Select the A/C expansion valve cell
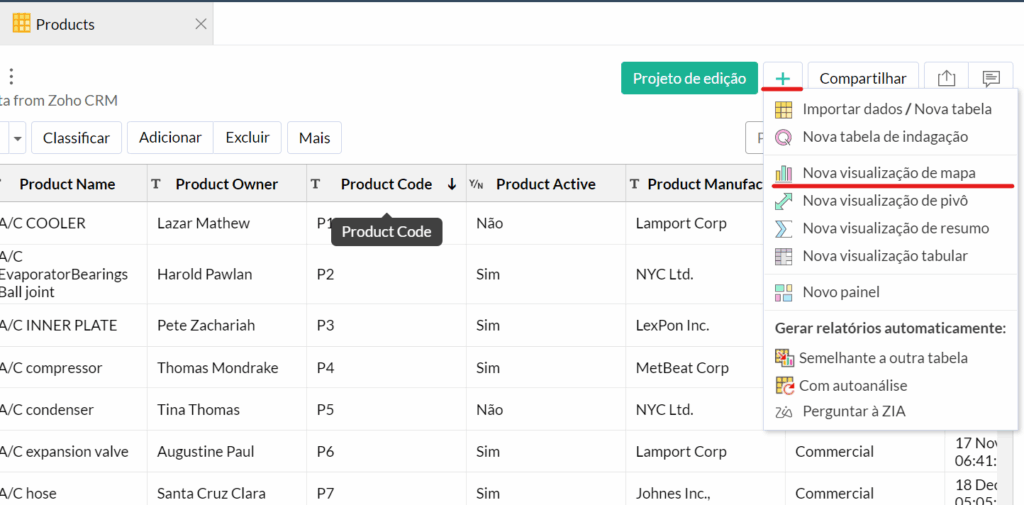The height and width of the screenshot is (505, 1024). pos(73,451)
